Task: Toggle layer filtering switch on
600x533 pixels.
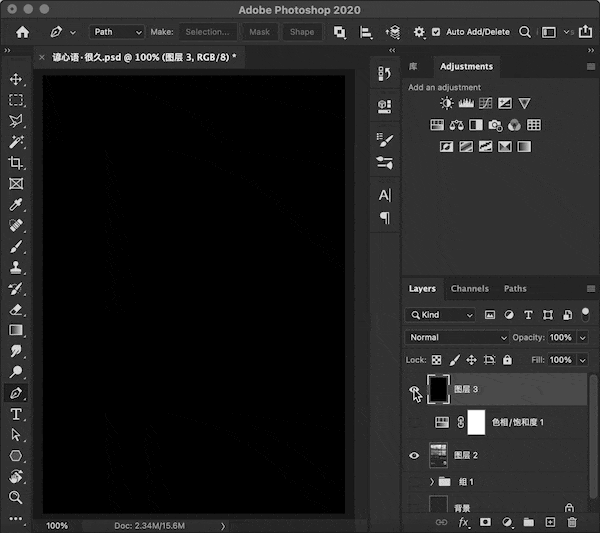Action: click(x=585, y=315)
